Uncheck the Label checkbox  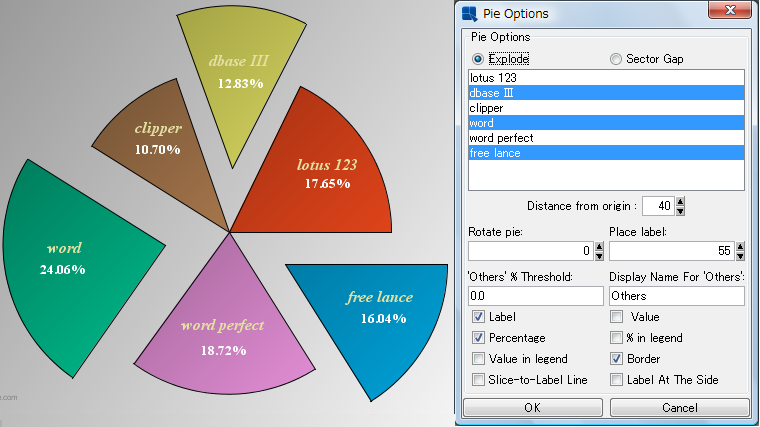click(478, 317)
